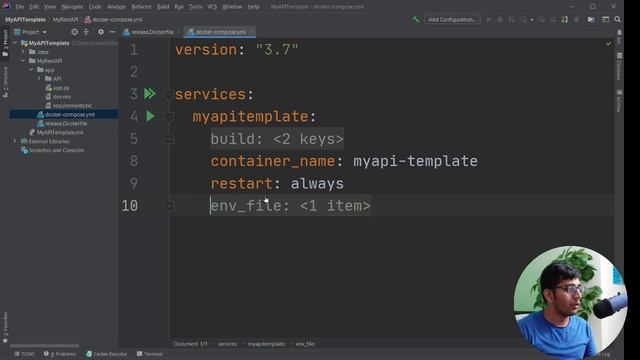Expand the API folder node
This screenshot has width=640, height=360.
40,78
